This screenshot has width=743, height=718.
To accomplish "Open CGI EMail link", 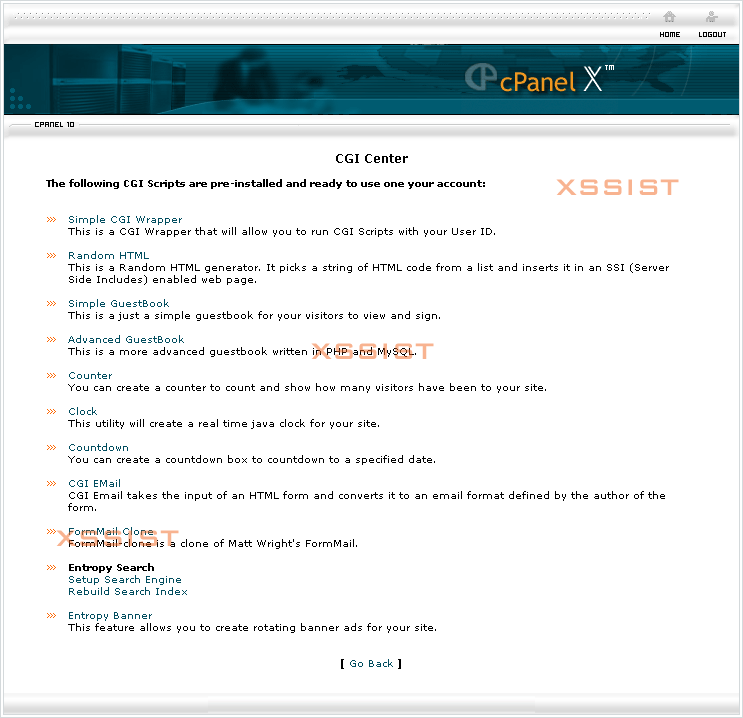I will [x=94, y=483].
